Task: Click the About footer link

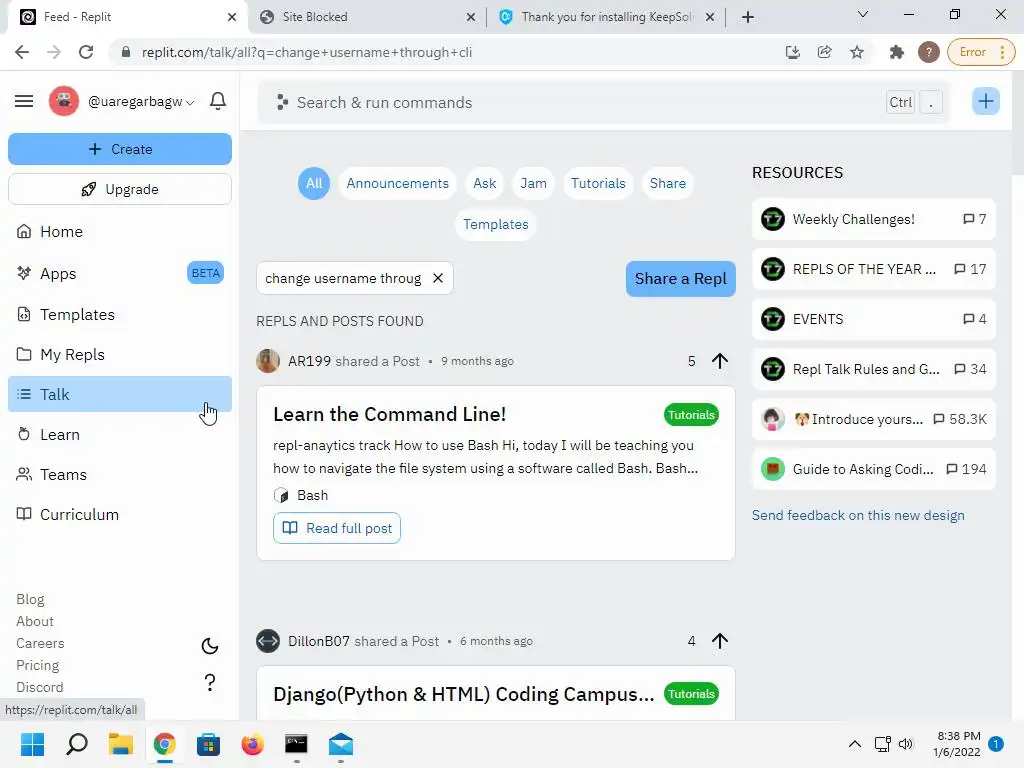Action: pos(35,622)
